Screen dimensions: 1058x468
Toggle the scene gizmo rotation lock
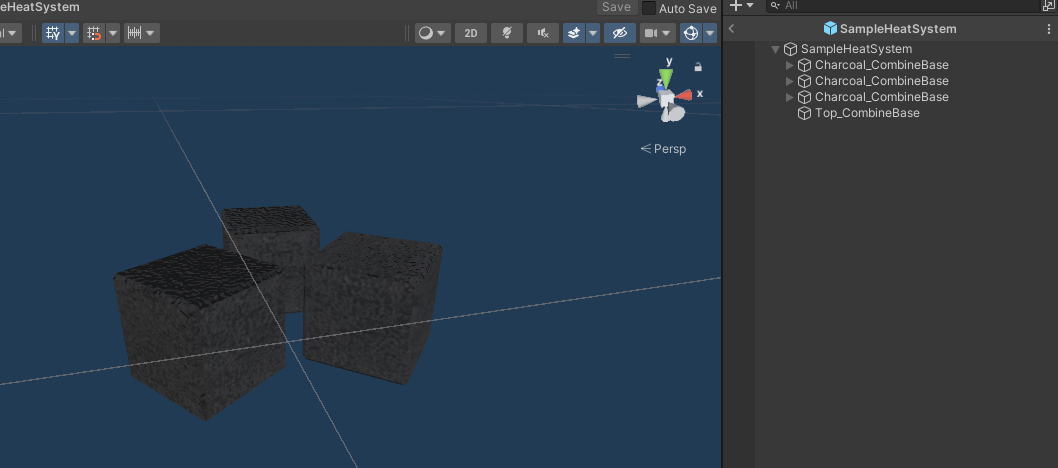point(698,67)
